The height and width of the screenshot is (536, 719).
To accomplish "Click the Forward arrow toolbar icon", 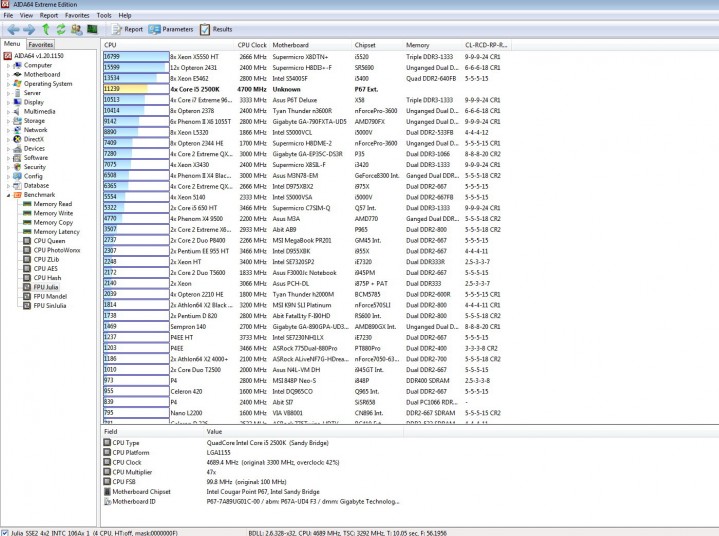I will pos(29,29).
